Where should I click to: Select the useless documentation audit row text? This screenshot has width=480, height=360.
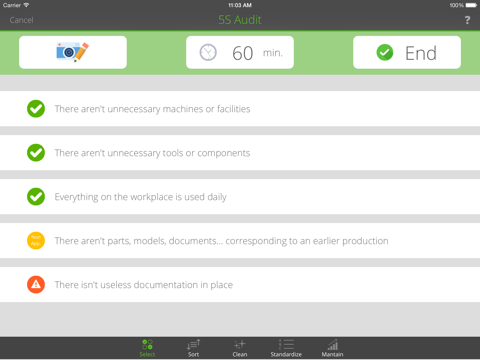[144, 285]
